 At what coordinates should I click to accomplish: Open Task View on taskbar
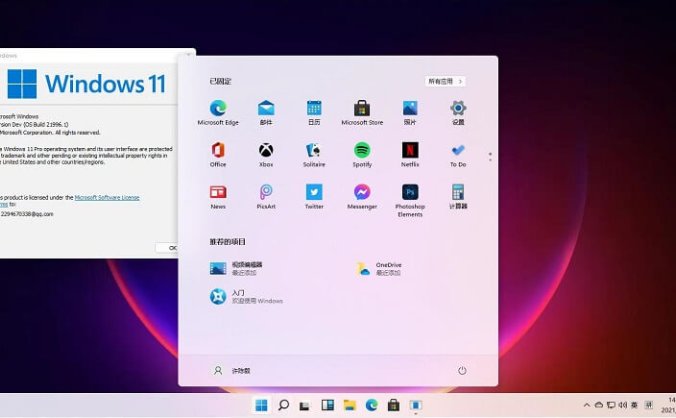[305, 405]
